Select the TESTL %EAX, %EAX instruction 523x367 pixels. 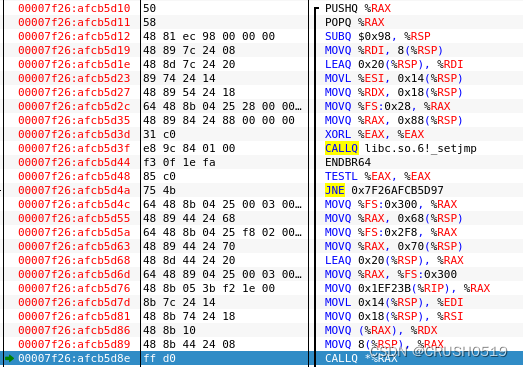point(378,176)
